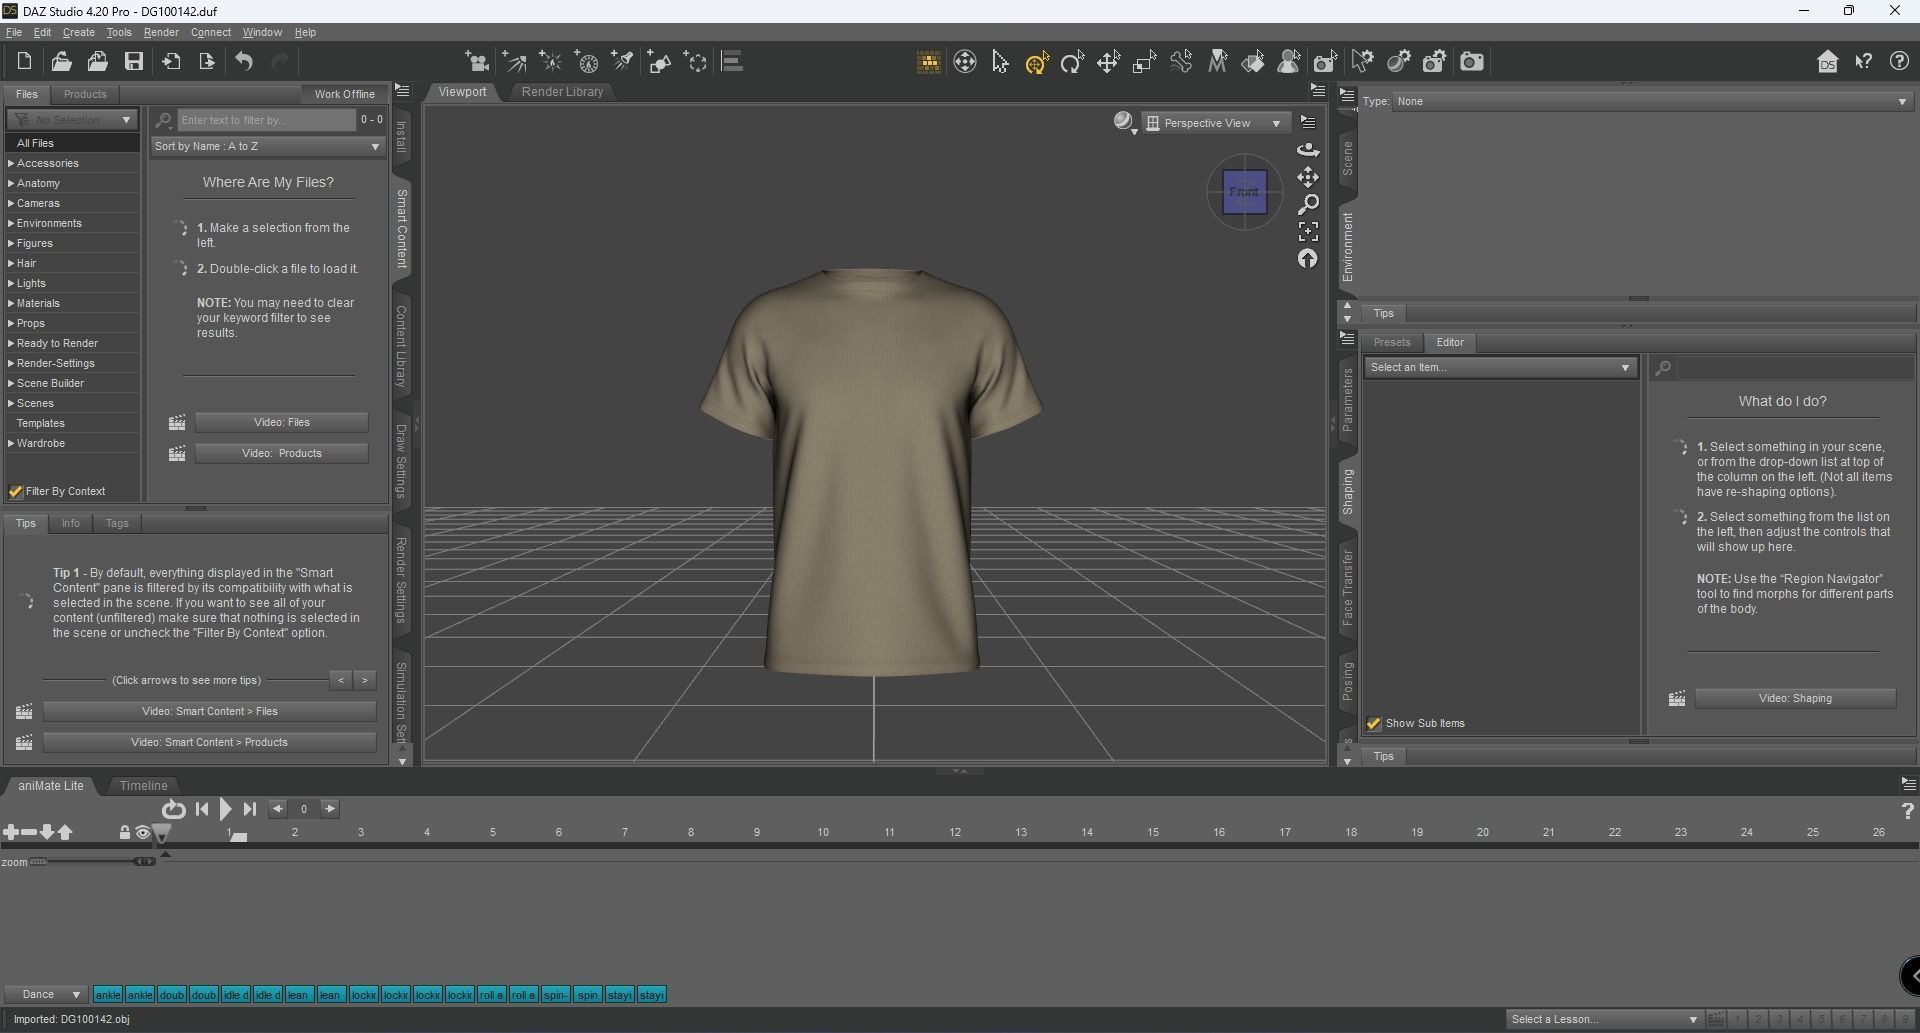
Task: Select the Node Selection arrow tool
Action: click(1000, 62)
